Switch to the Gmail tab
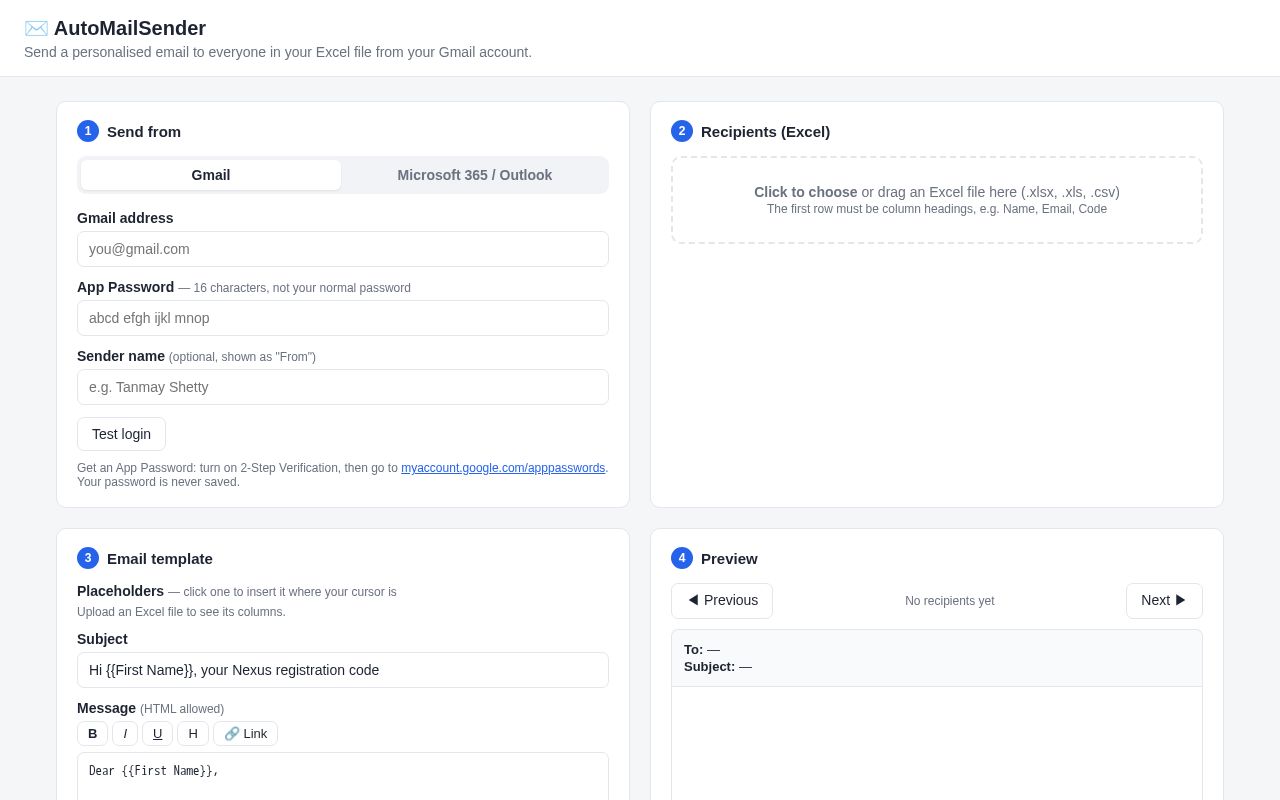Viewport: 1280px width, 800px height. click(x=211, y=175)
